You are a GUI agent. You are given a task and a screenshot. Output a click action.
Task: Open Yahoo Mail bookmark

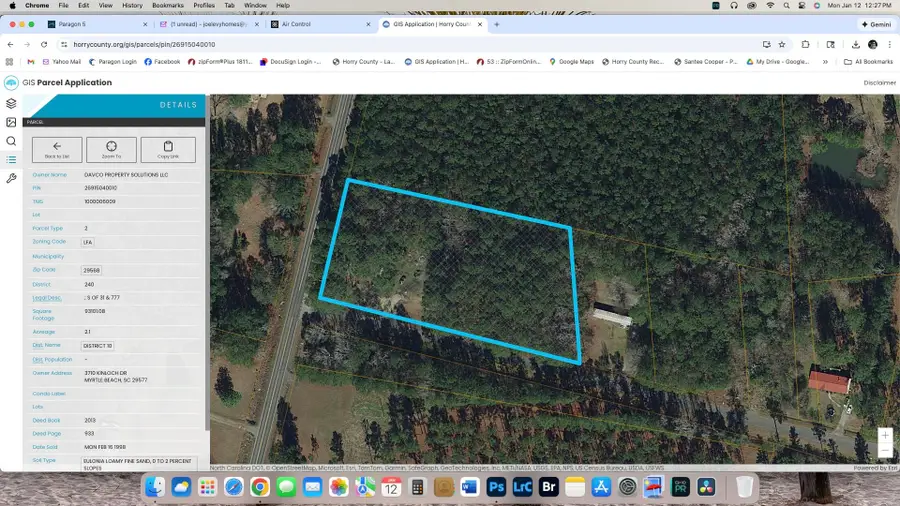click(61, 61)
